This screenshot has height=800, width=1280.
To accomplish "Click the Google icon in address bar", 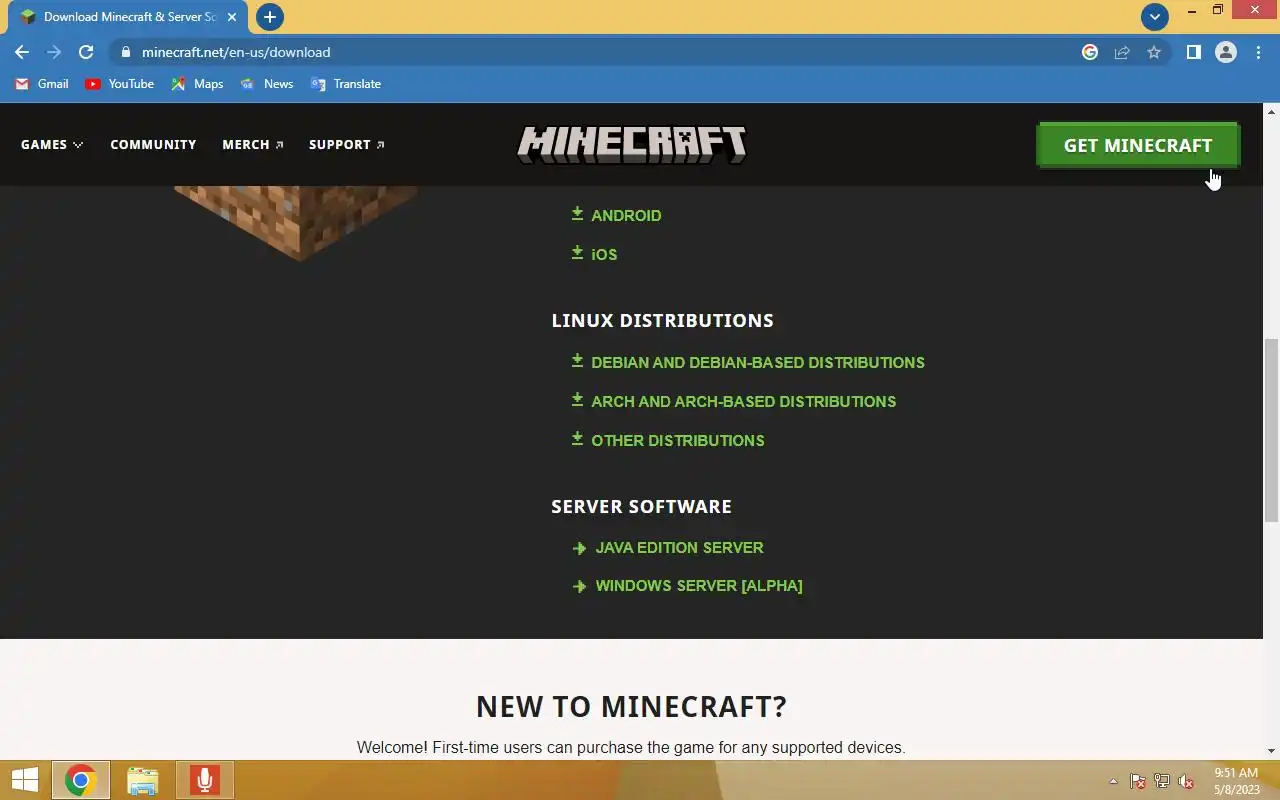I will click(1090, 52).
